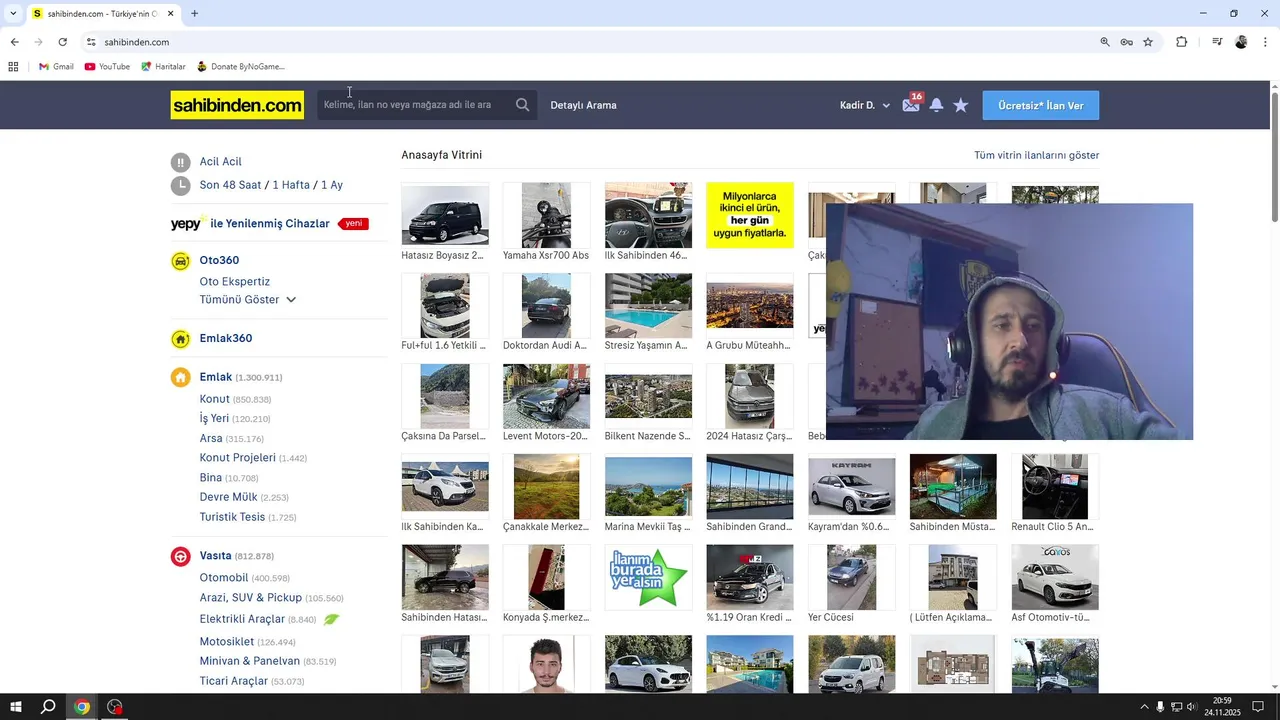Open the Son 48 Saat link
The width and height of the screenshot is (1280, 720).
230,185
